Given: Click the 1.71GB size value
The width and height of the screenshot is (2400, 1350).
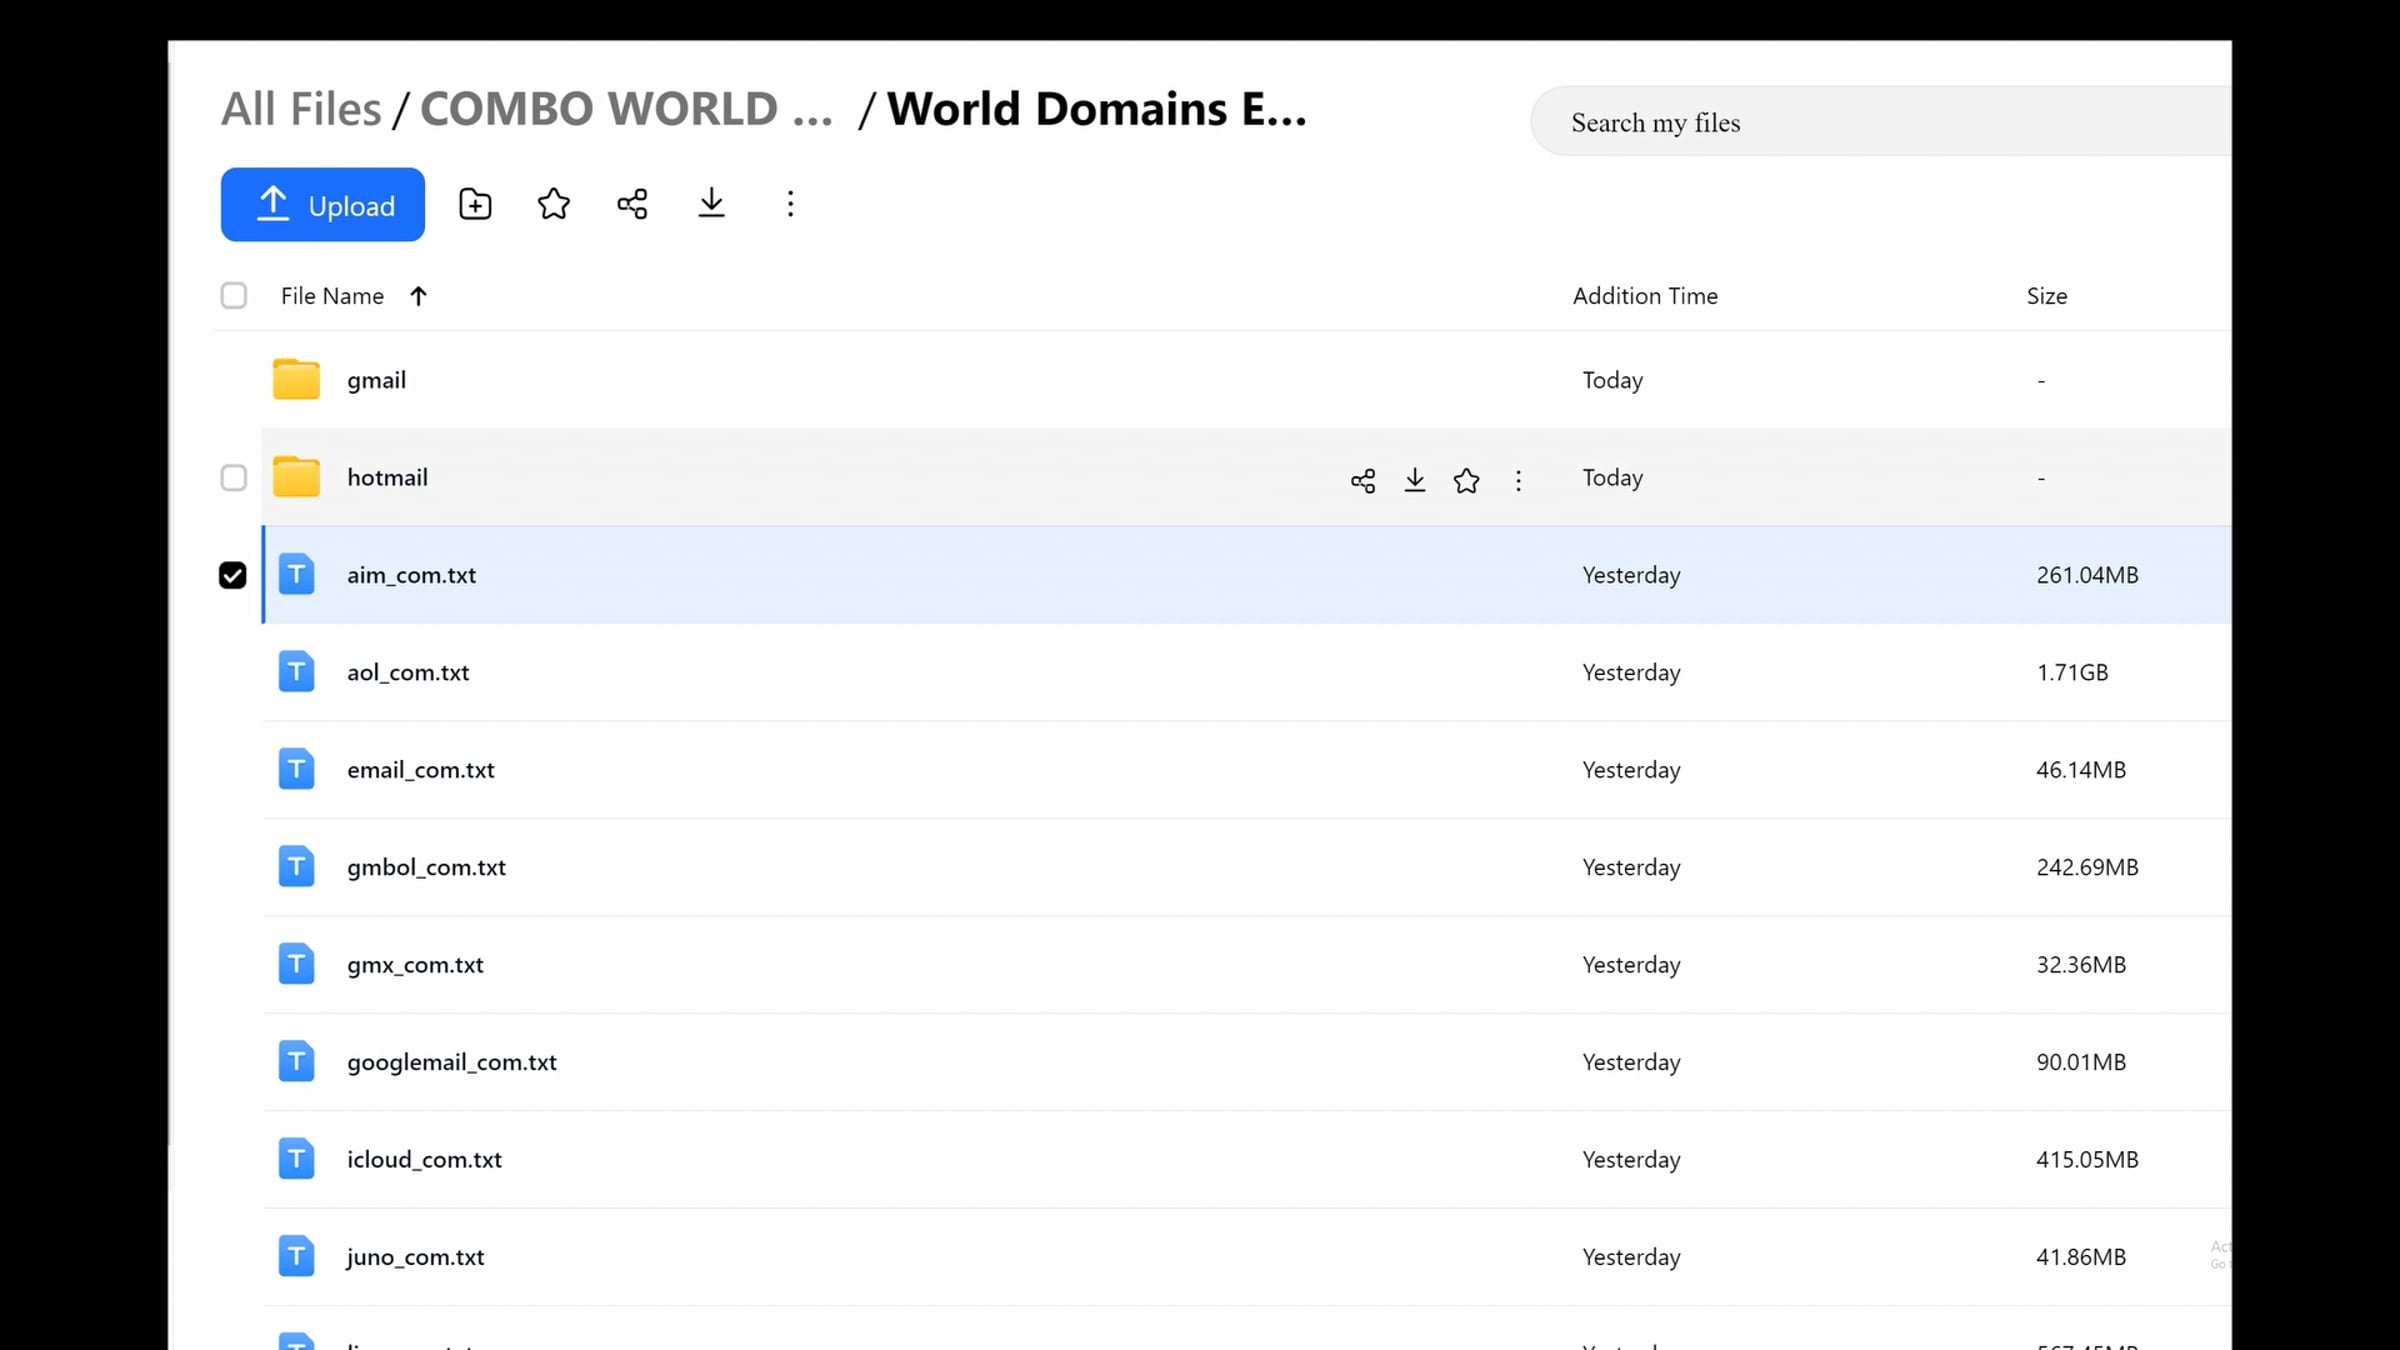Looking at the screenshot, I should tap(2072, 672).
